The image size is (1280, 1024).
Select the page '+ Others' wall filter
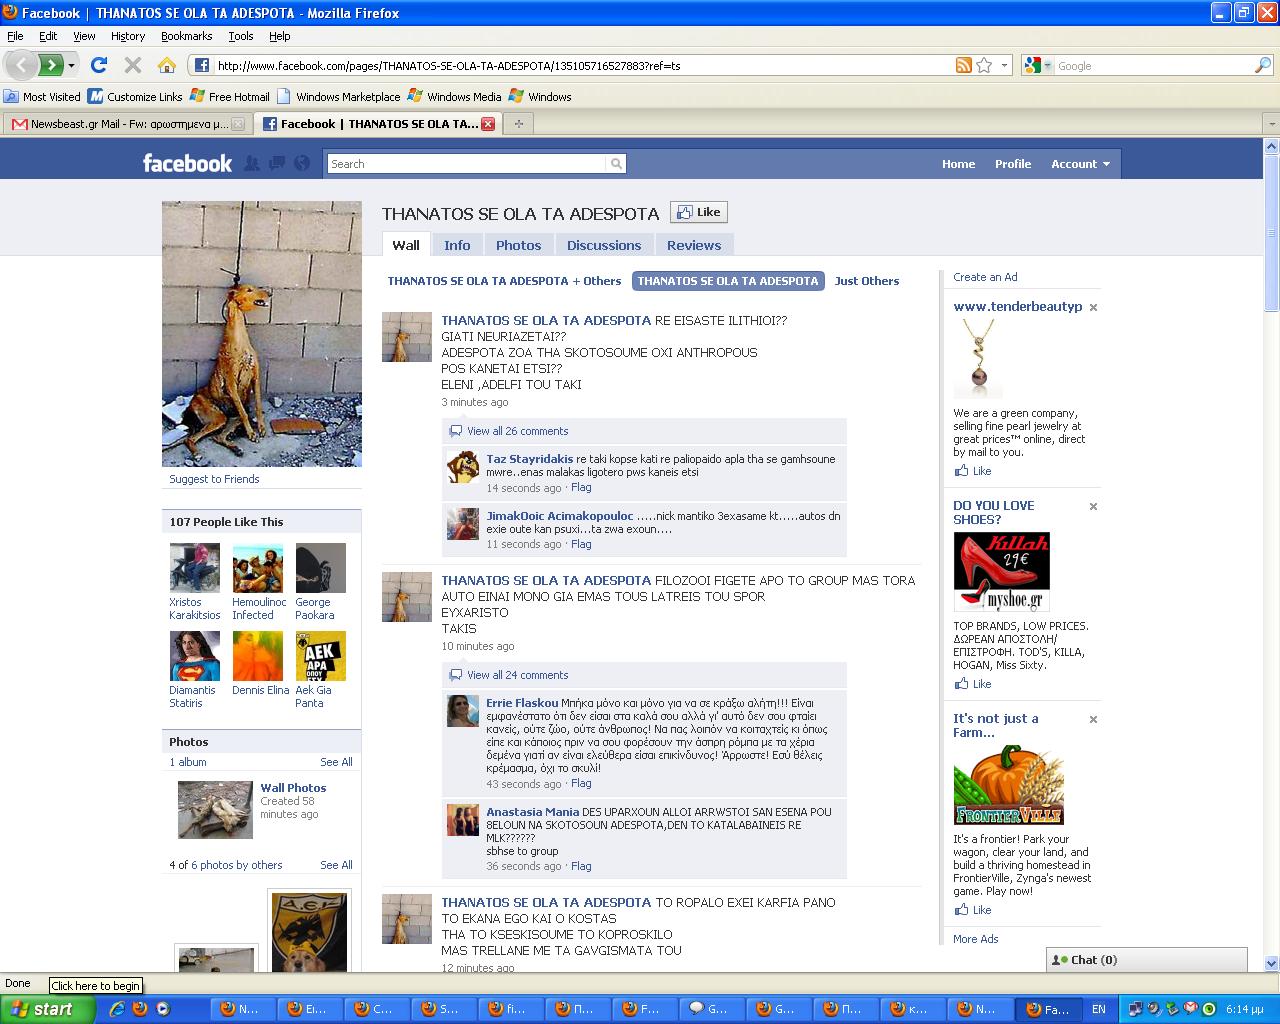tap(504, 281)
